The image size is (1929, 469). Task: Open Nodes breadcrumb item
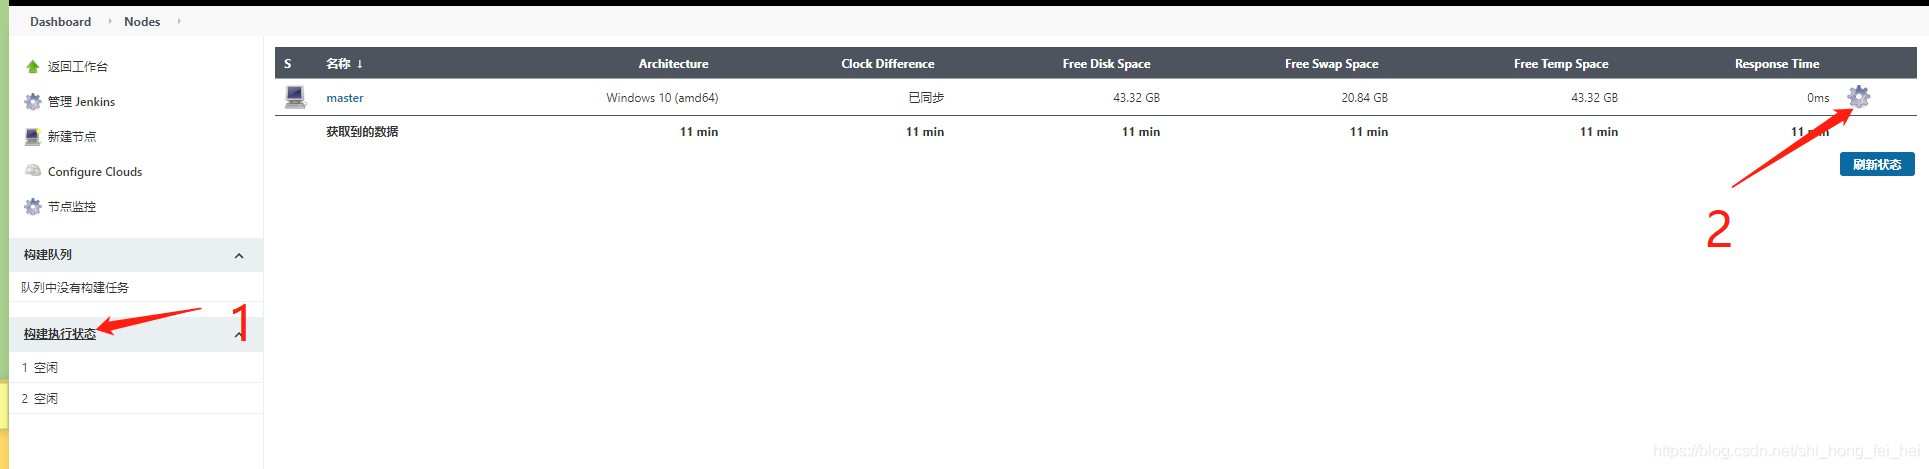[142, 21]
